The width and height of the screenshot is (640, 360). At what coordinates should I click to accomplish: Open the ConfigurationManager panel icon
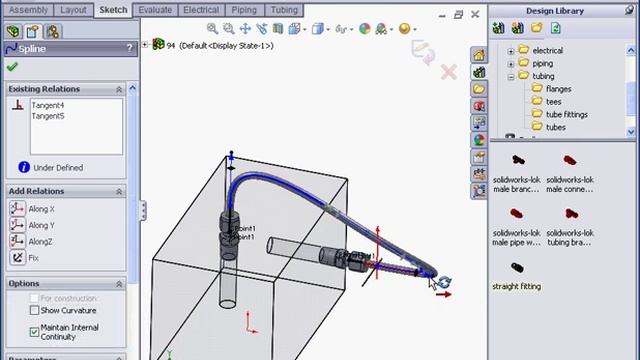pyautogui.click(x=53, y=31)
